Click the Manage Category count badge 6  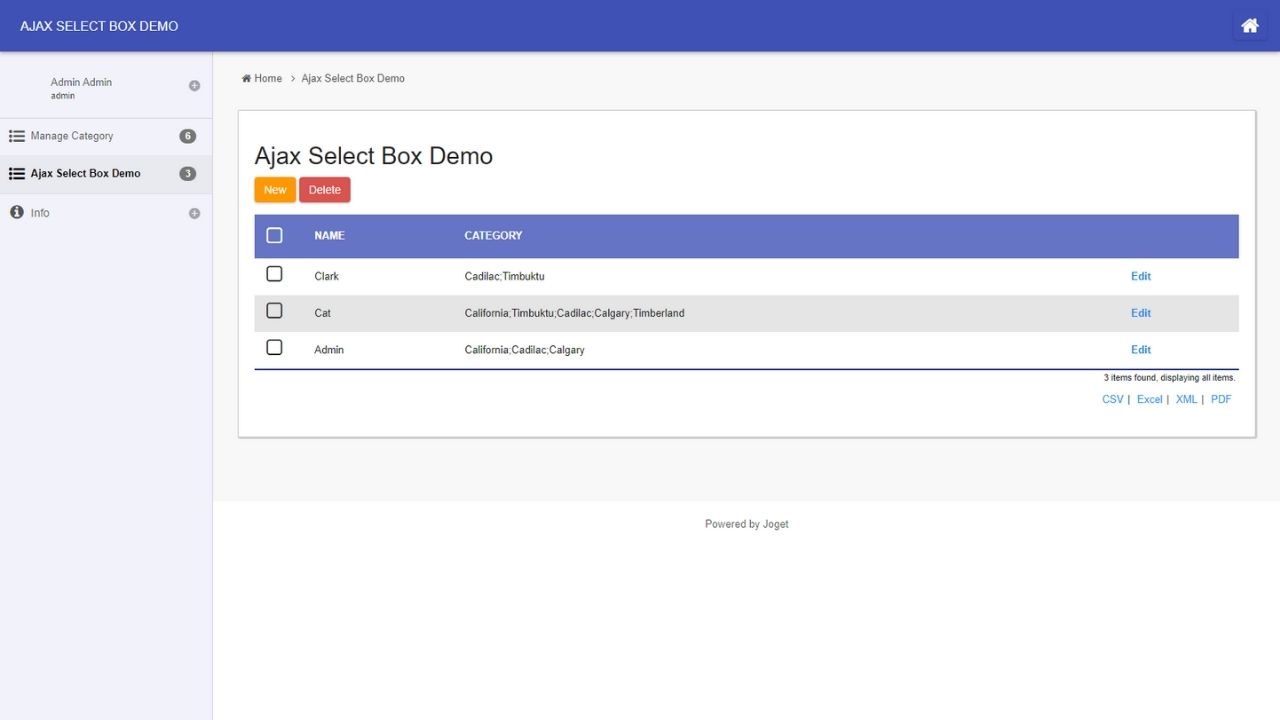187,136
